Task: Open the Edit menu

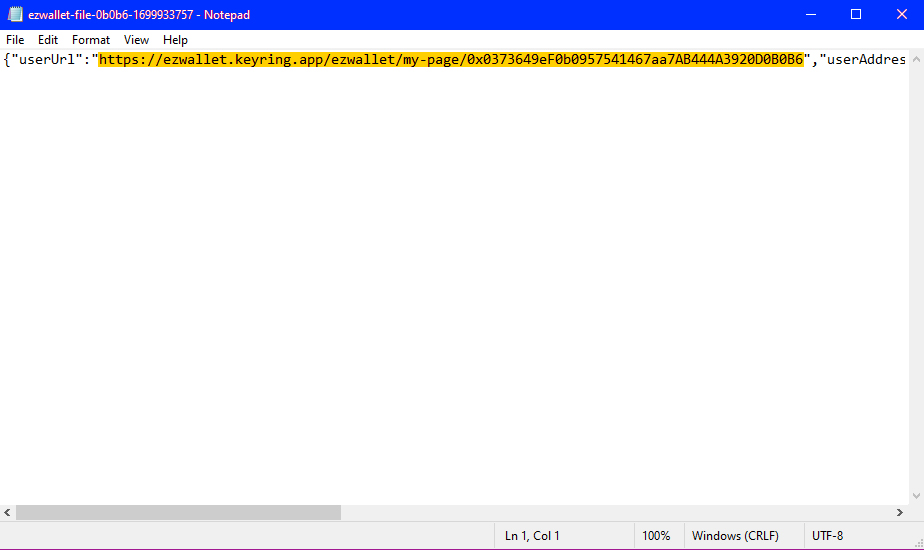Action: [48, 40]
